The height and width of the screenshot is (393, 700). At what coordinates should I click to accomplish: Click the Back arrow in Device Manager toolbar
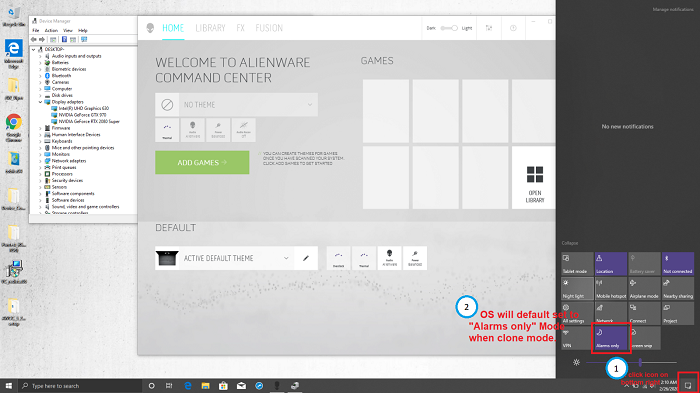point(33,39)
